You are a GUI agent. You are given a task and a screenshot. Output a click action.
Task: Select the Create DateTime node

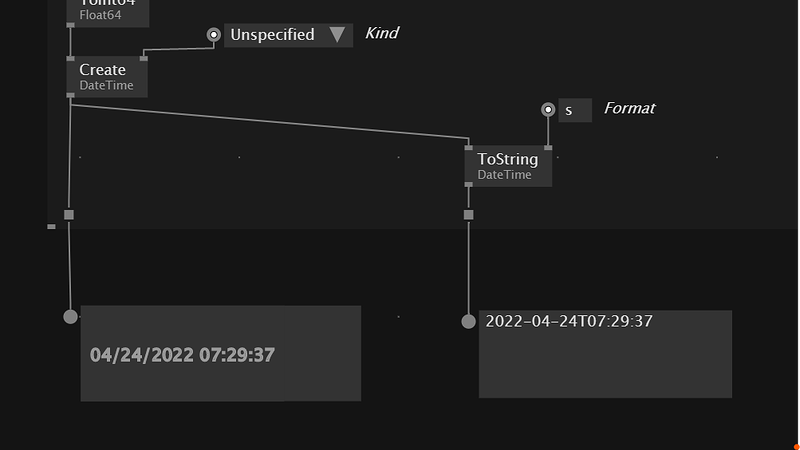click(x=107, y=77)
